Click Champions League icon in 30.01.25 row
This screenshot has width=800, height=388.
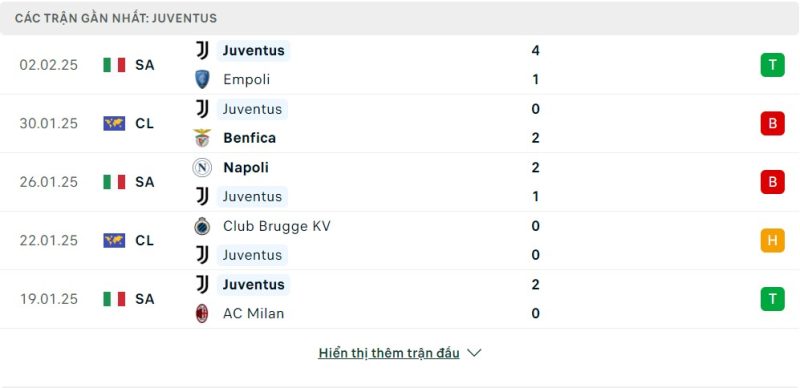pyautogui.click(x=114, y=124)
